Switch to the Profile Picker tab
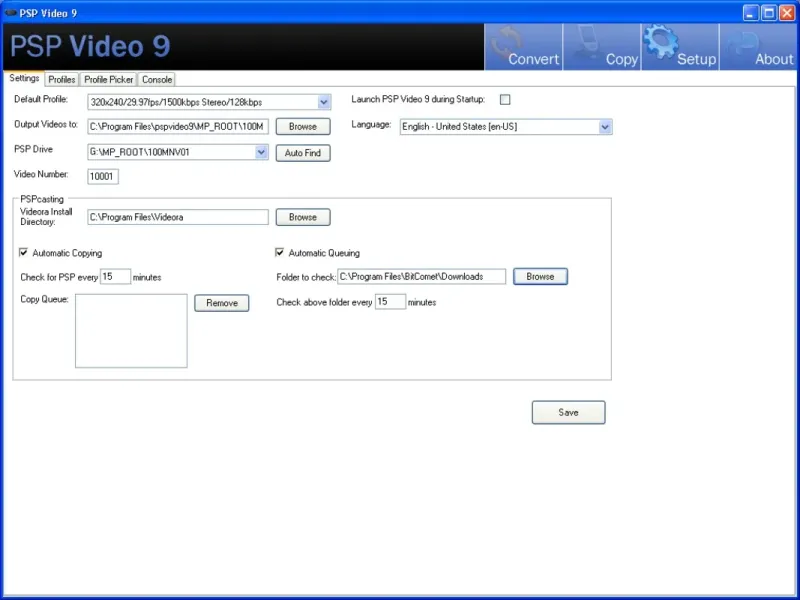Screen dimensions: 800x600 click(x=108, y=80)
